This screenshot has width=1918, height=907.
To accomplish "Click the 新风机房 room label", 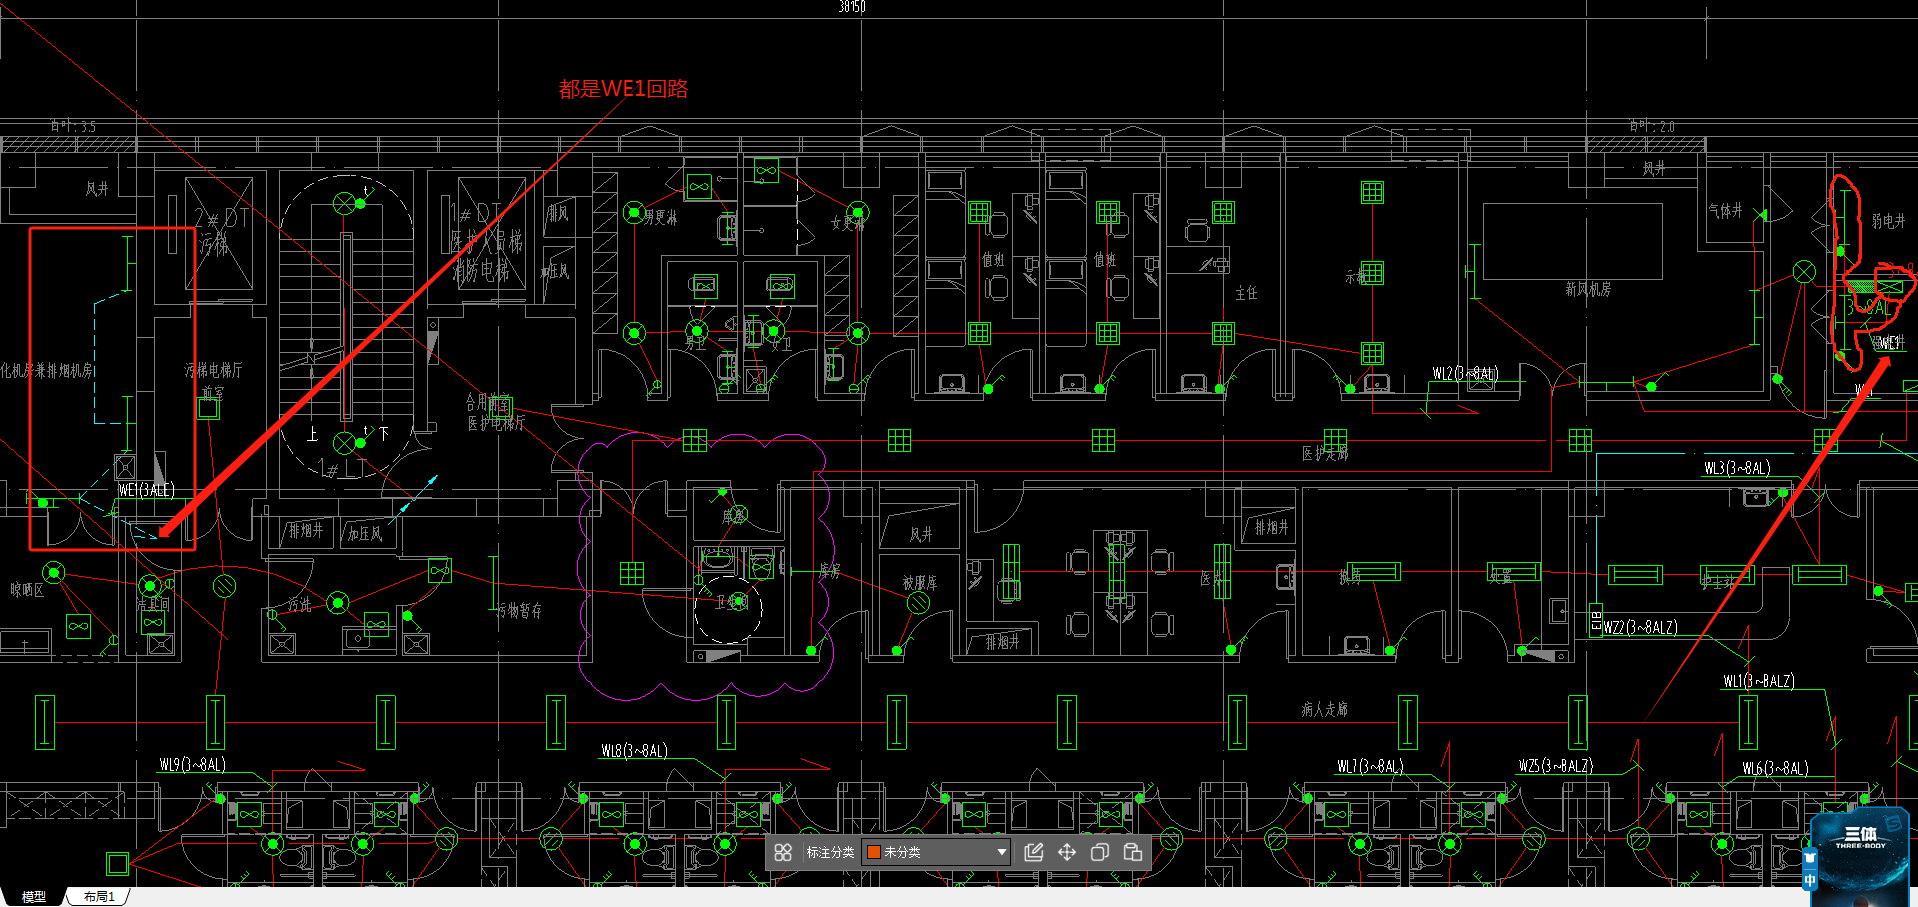I will (x=1588, y=289).
